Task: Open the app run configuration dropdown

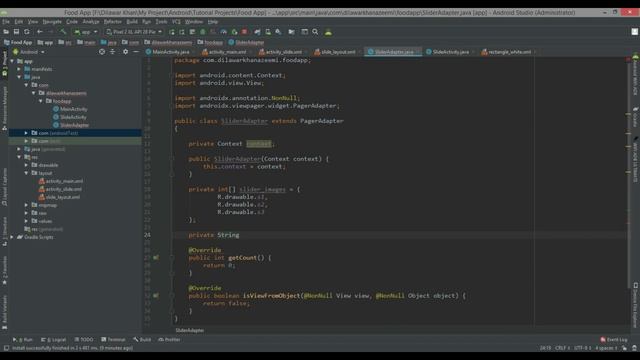Action: [86, 32]
